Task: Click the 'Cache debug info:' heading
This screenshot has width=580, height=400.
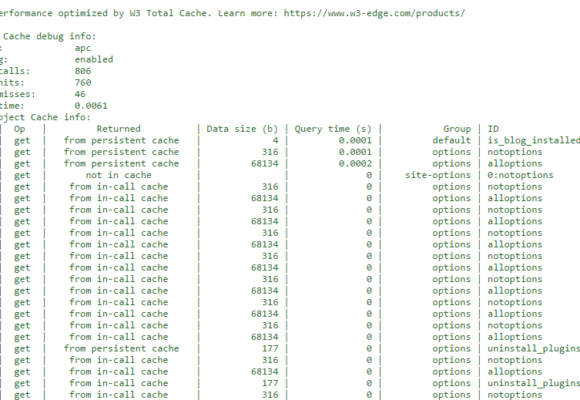Action: point(49,37)
